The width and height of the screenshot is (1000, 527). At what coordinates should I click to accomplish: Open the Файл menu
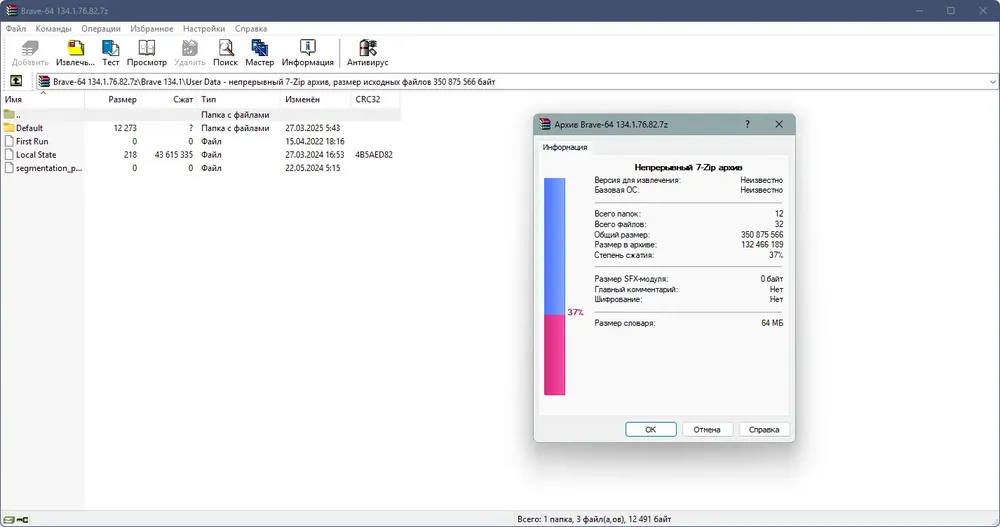click(15, 29)
